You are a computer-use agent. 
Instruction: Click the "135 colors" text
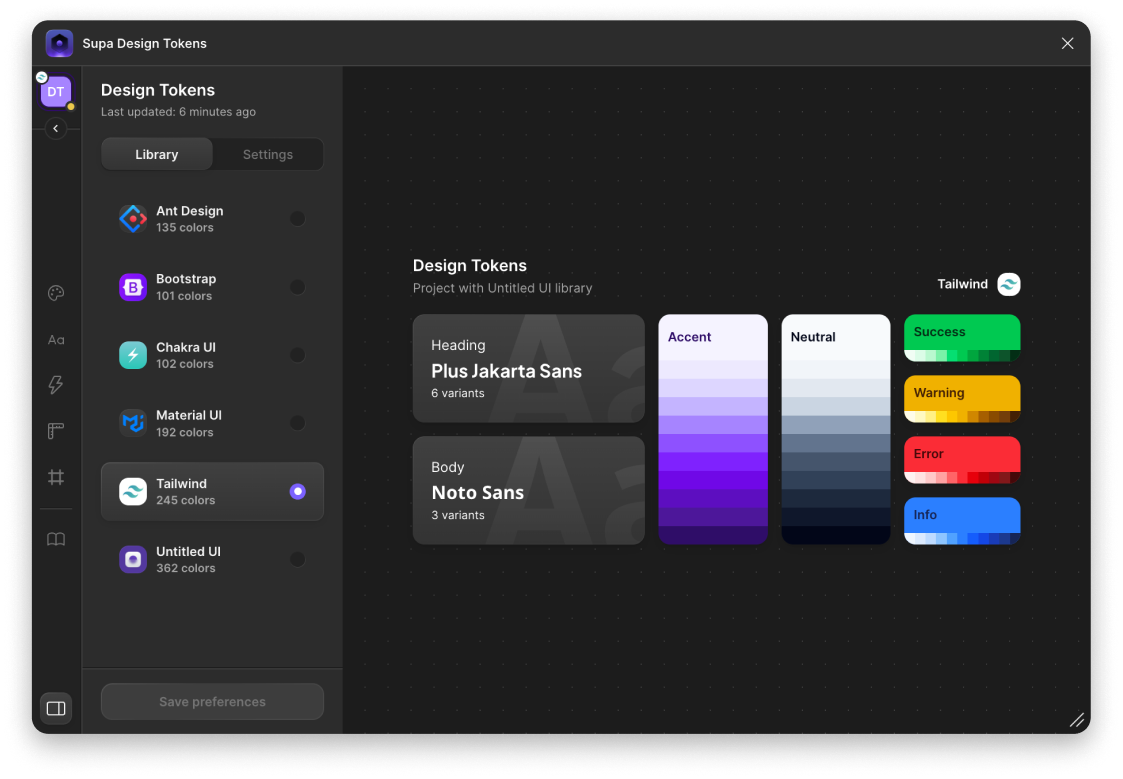(185, 228)
